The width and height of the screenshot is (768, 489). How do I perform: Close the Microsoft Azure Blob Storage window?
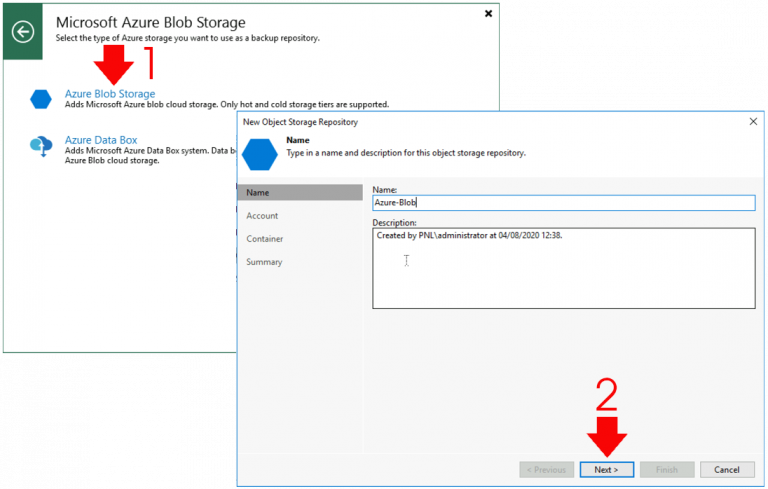click(x=488, y=14)
